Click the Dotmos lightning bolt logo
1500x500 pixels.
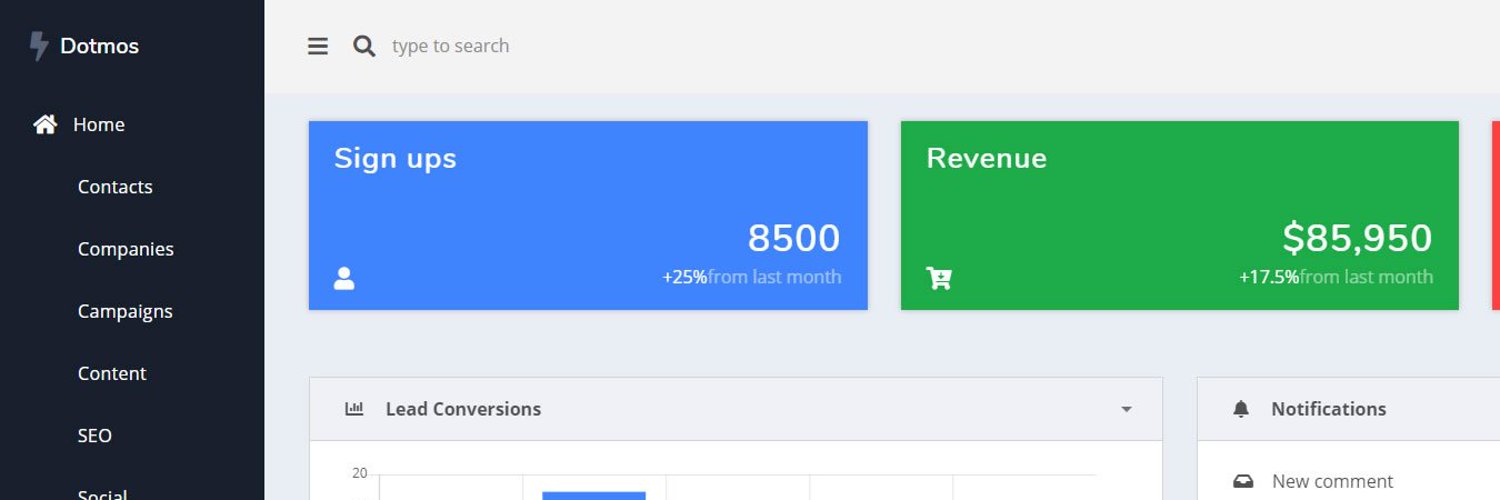tap(38, 46)
